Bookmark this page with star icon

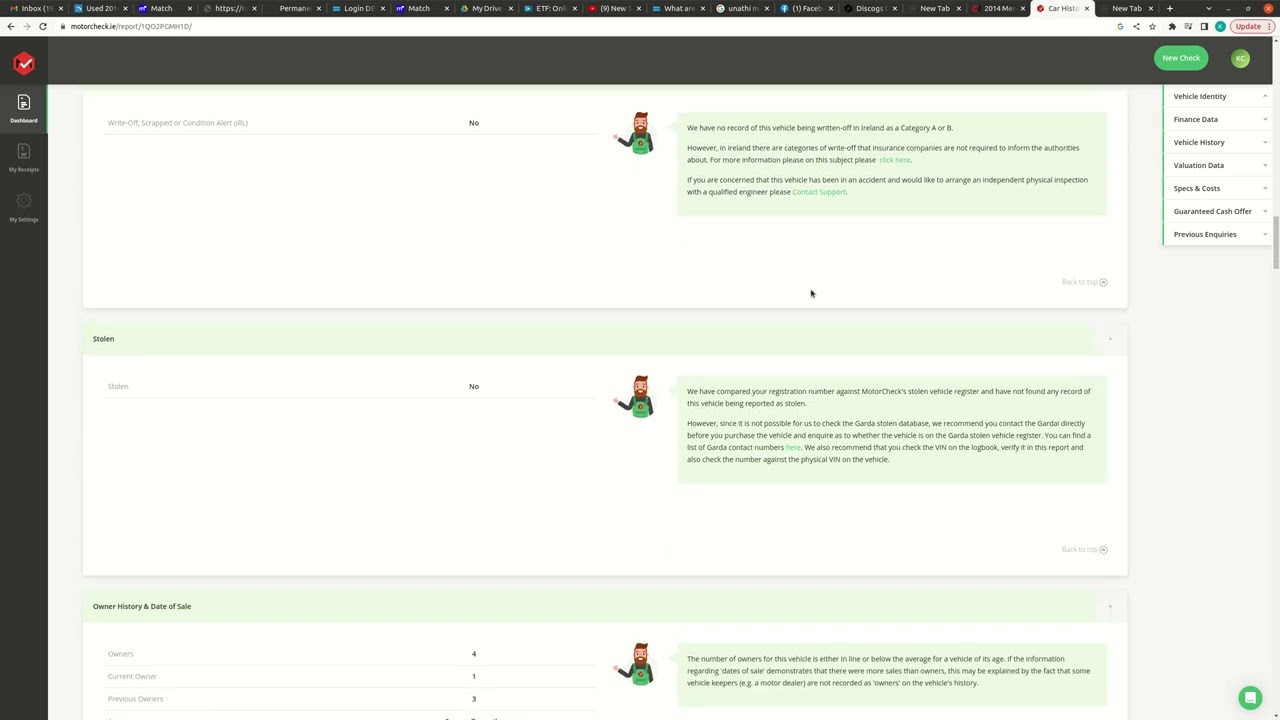1152,26
